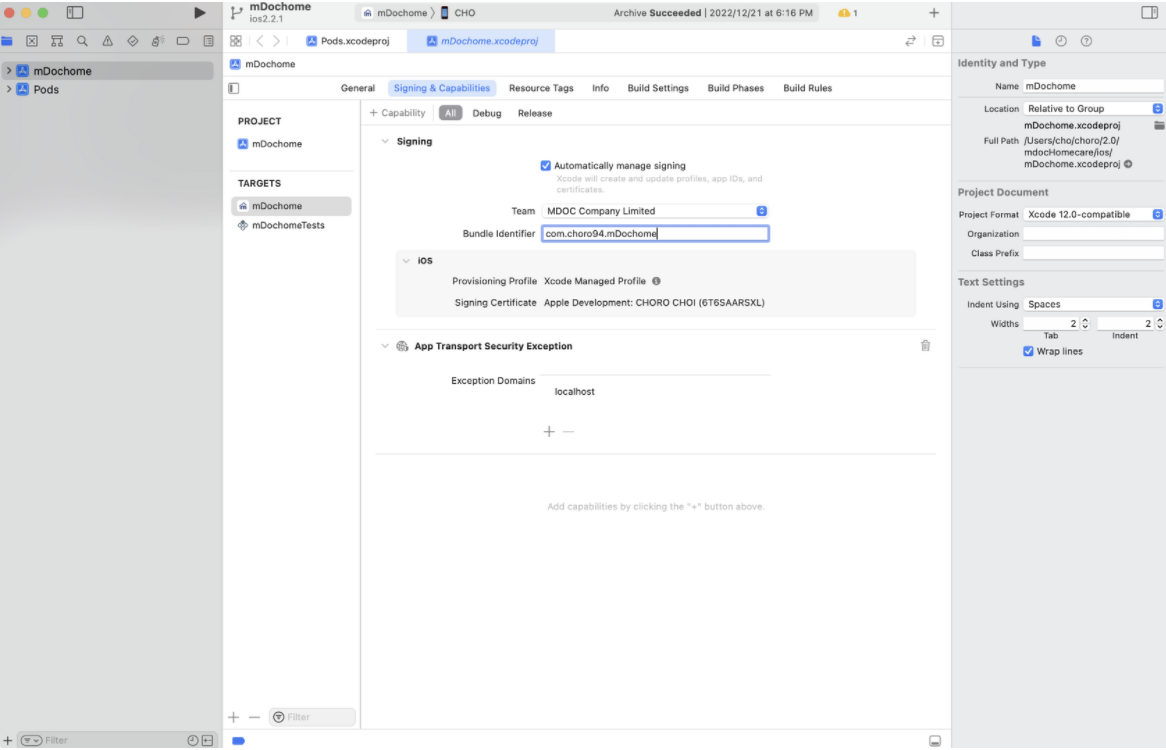Add a new Capability
Viewport: 1166px width, 750px height.
click(398, 113)
